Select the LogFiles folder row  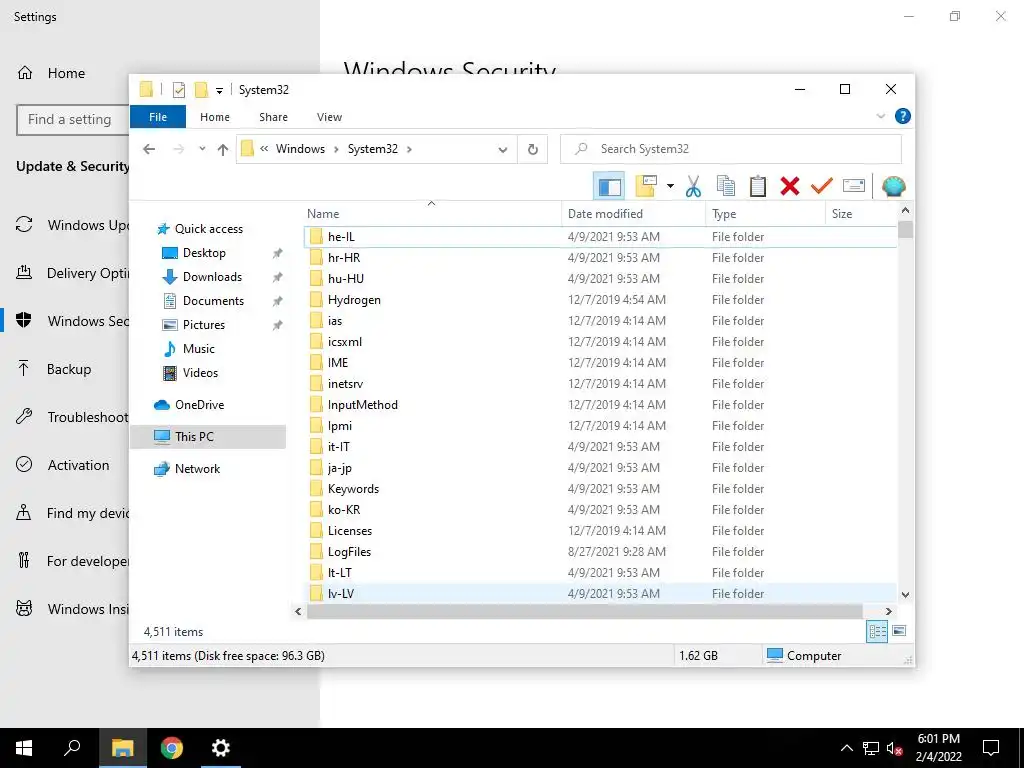pyautogui.click(x=601, y=552)
